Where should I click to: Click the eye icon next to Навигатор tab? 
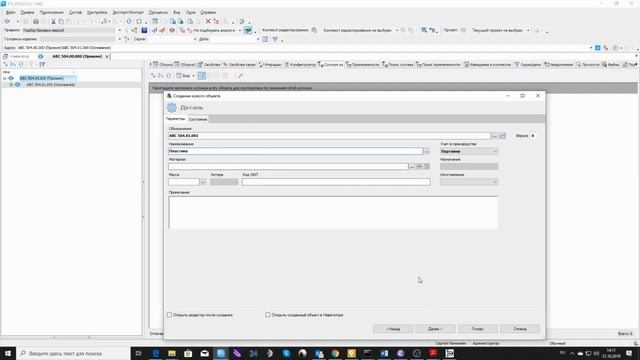tap(40, 56)
